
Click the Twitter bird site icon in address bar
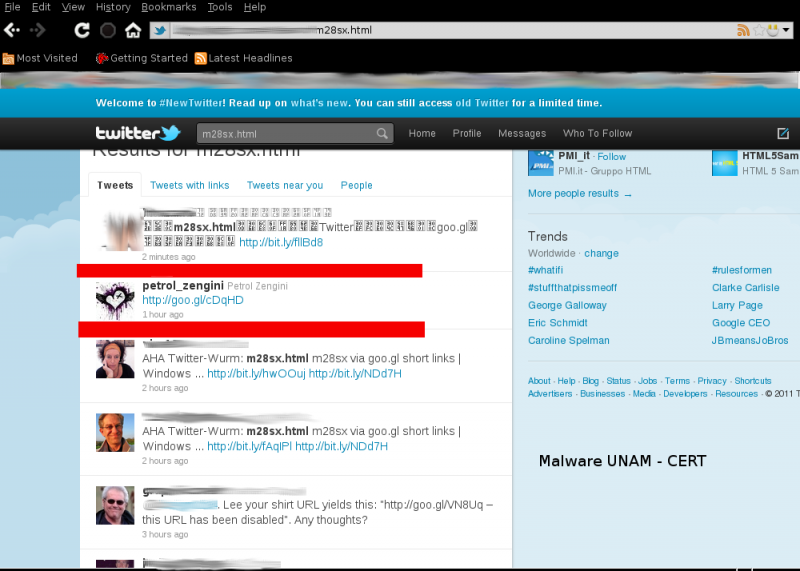(160, 31)
